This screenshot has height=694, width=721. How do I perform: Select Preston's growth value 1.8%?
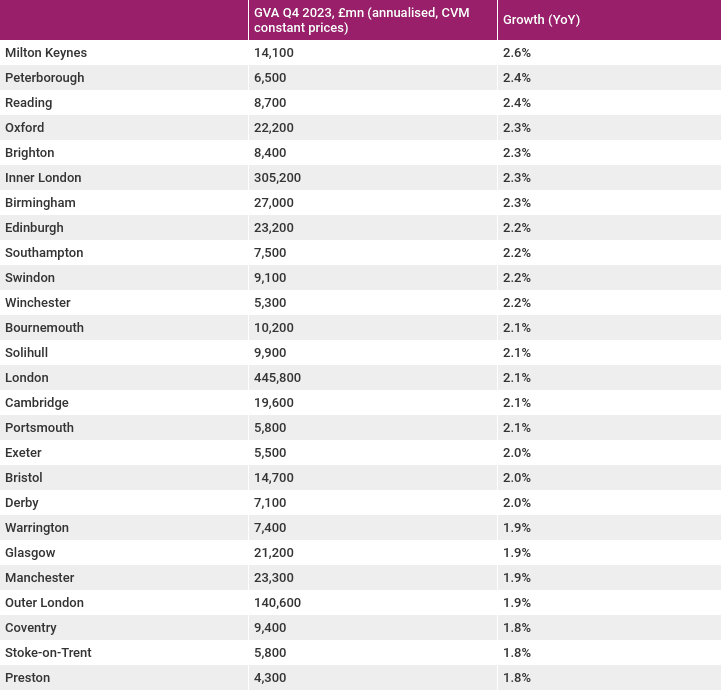tap(516, 677)
